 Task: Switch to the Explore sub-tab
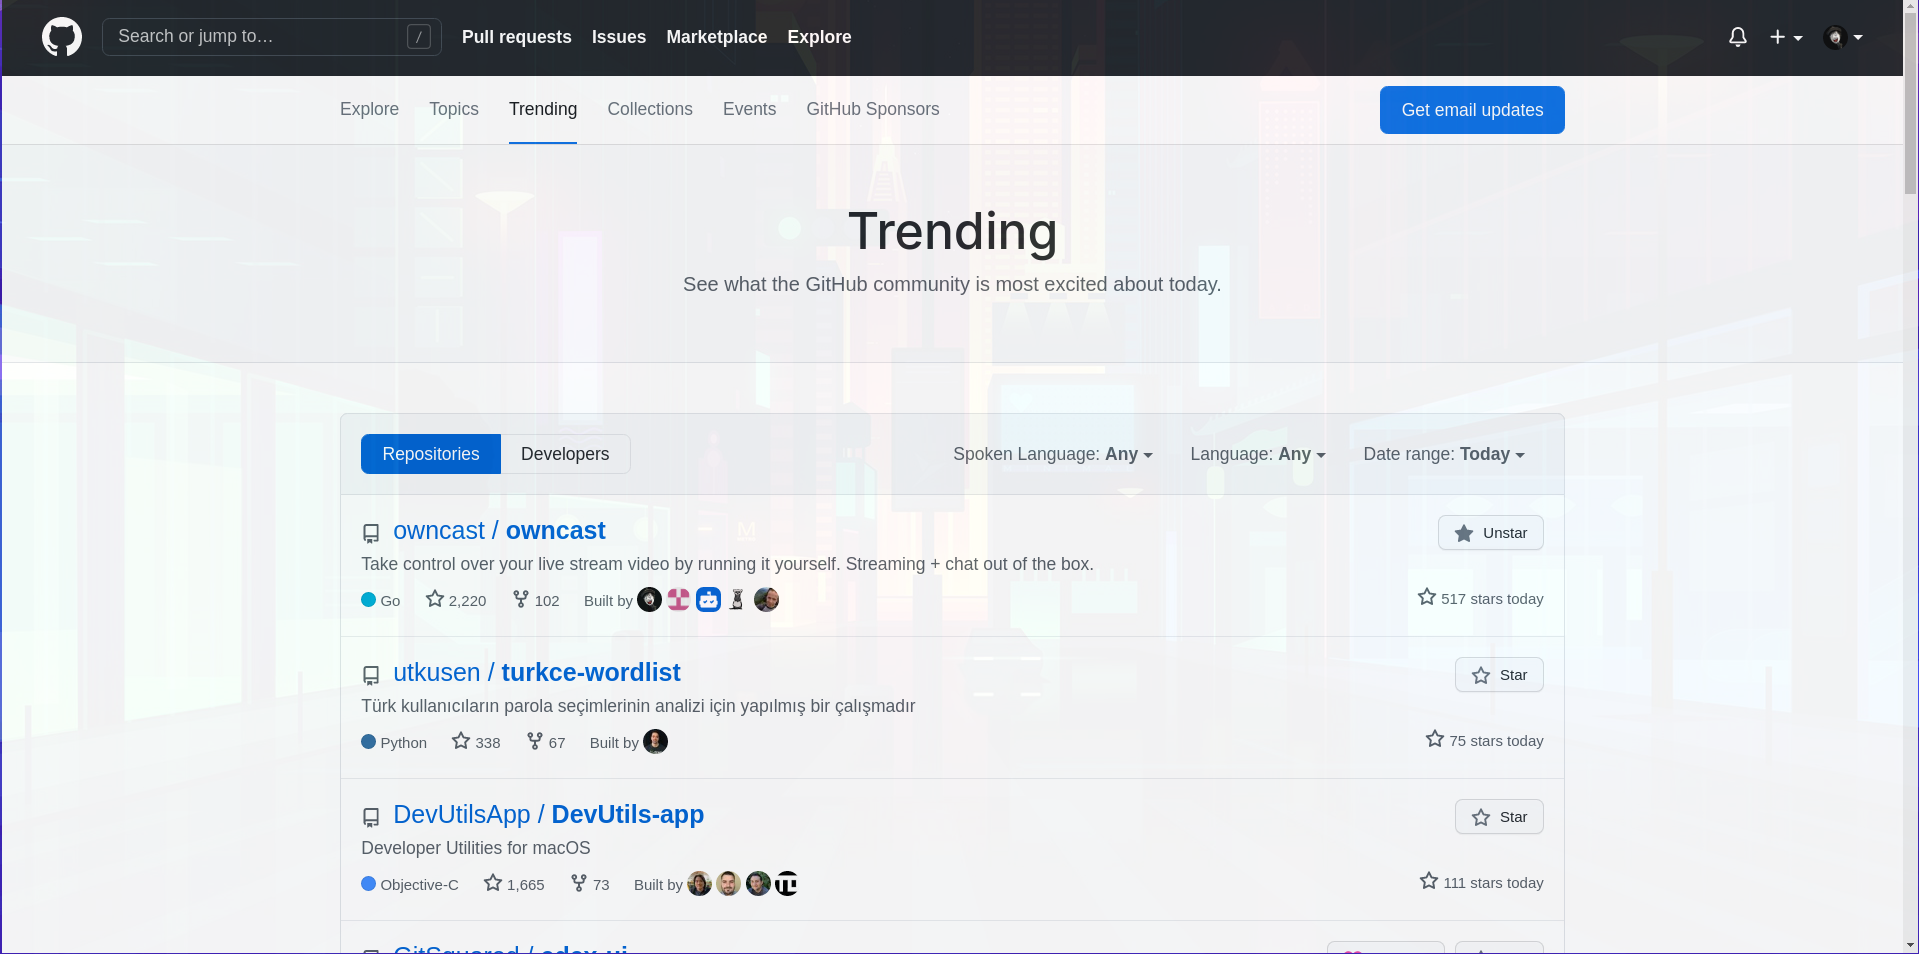[x=369, y=109]
